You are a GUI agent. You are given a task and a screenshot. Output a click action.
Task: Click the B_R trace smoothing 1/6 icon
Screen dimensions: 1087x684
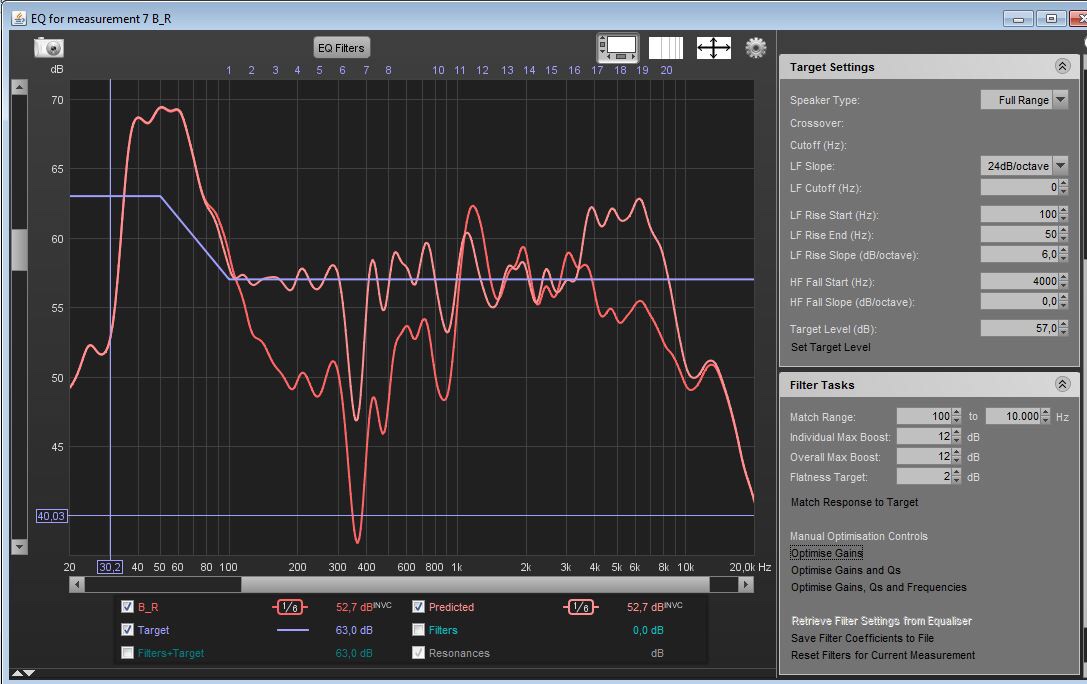(290, 608)
